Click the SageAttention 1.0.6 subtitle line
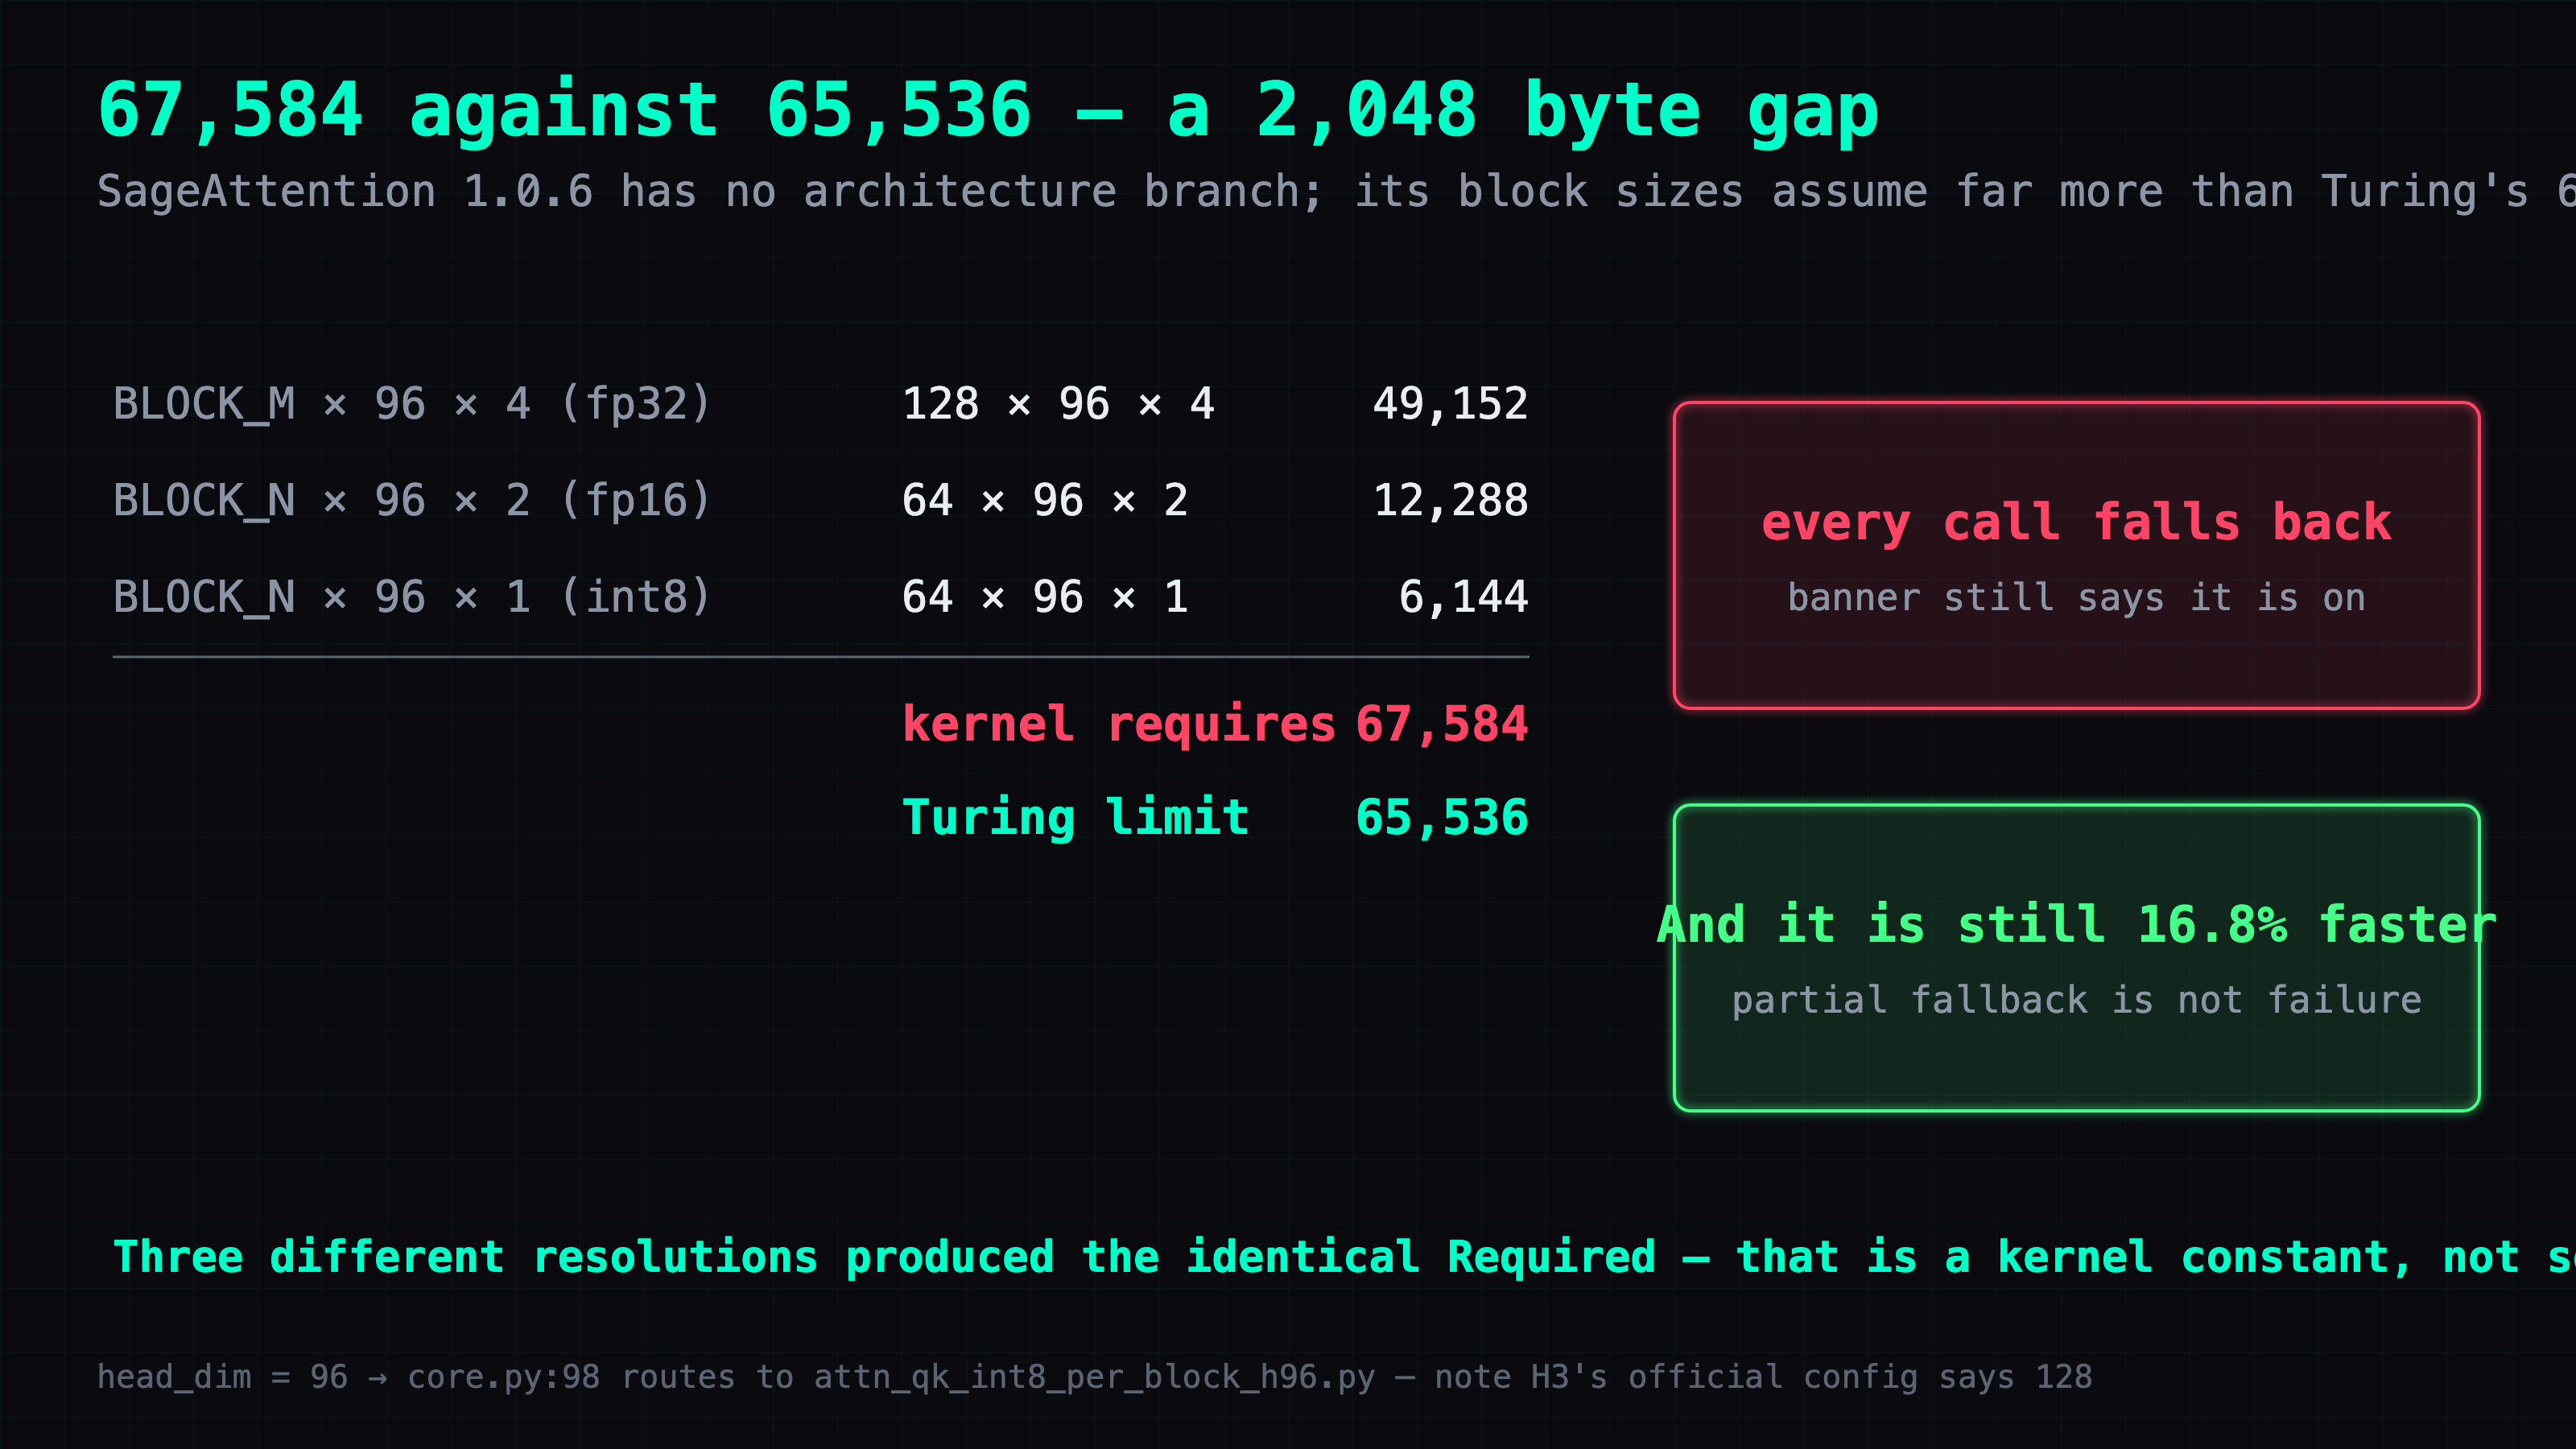2576x1449 pixels. [x=1336, y=191]
